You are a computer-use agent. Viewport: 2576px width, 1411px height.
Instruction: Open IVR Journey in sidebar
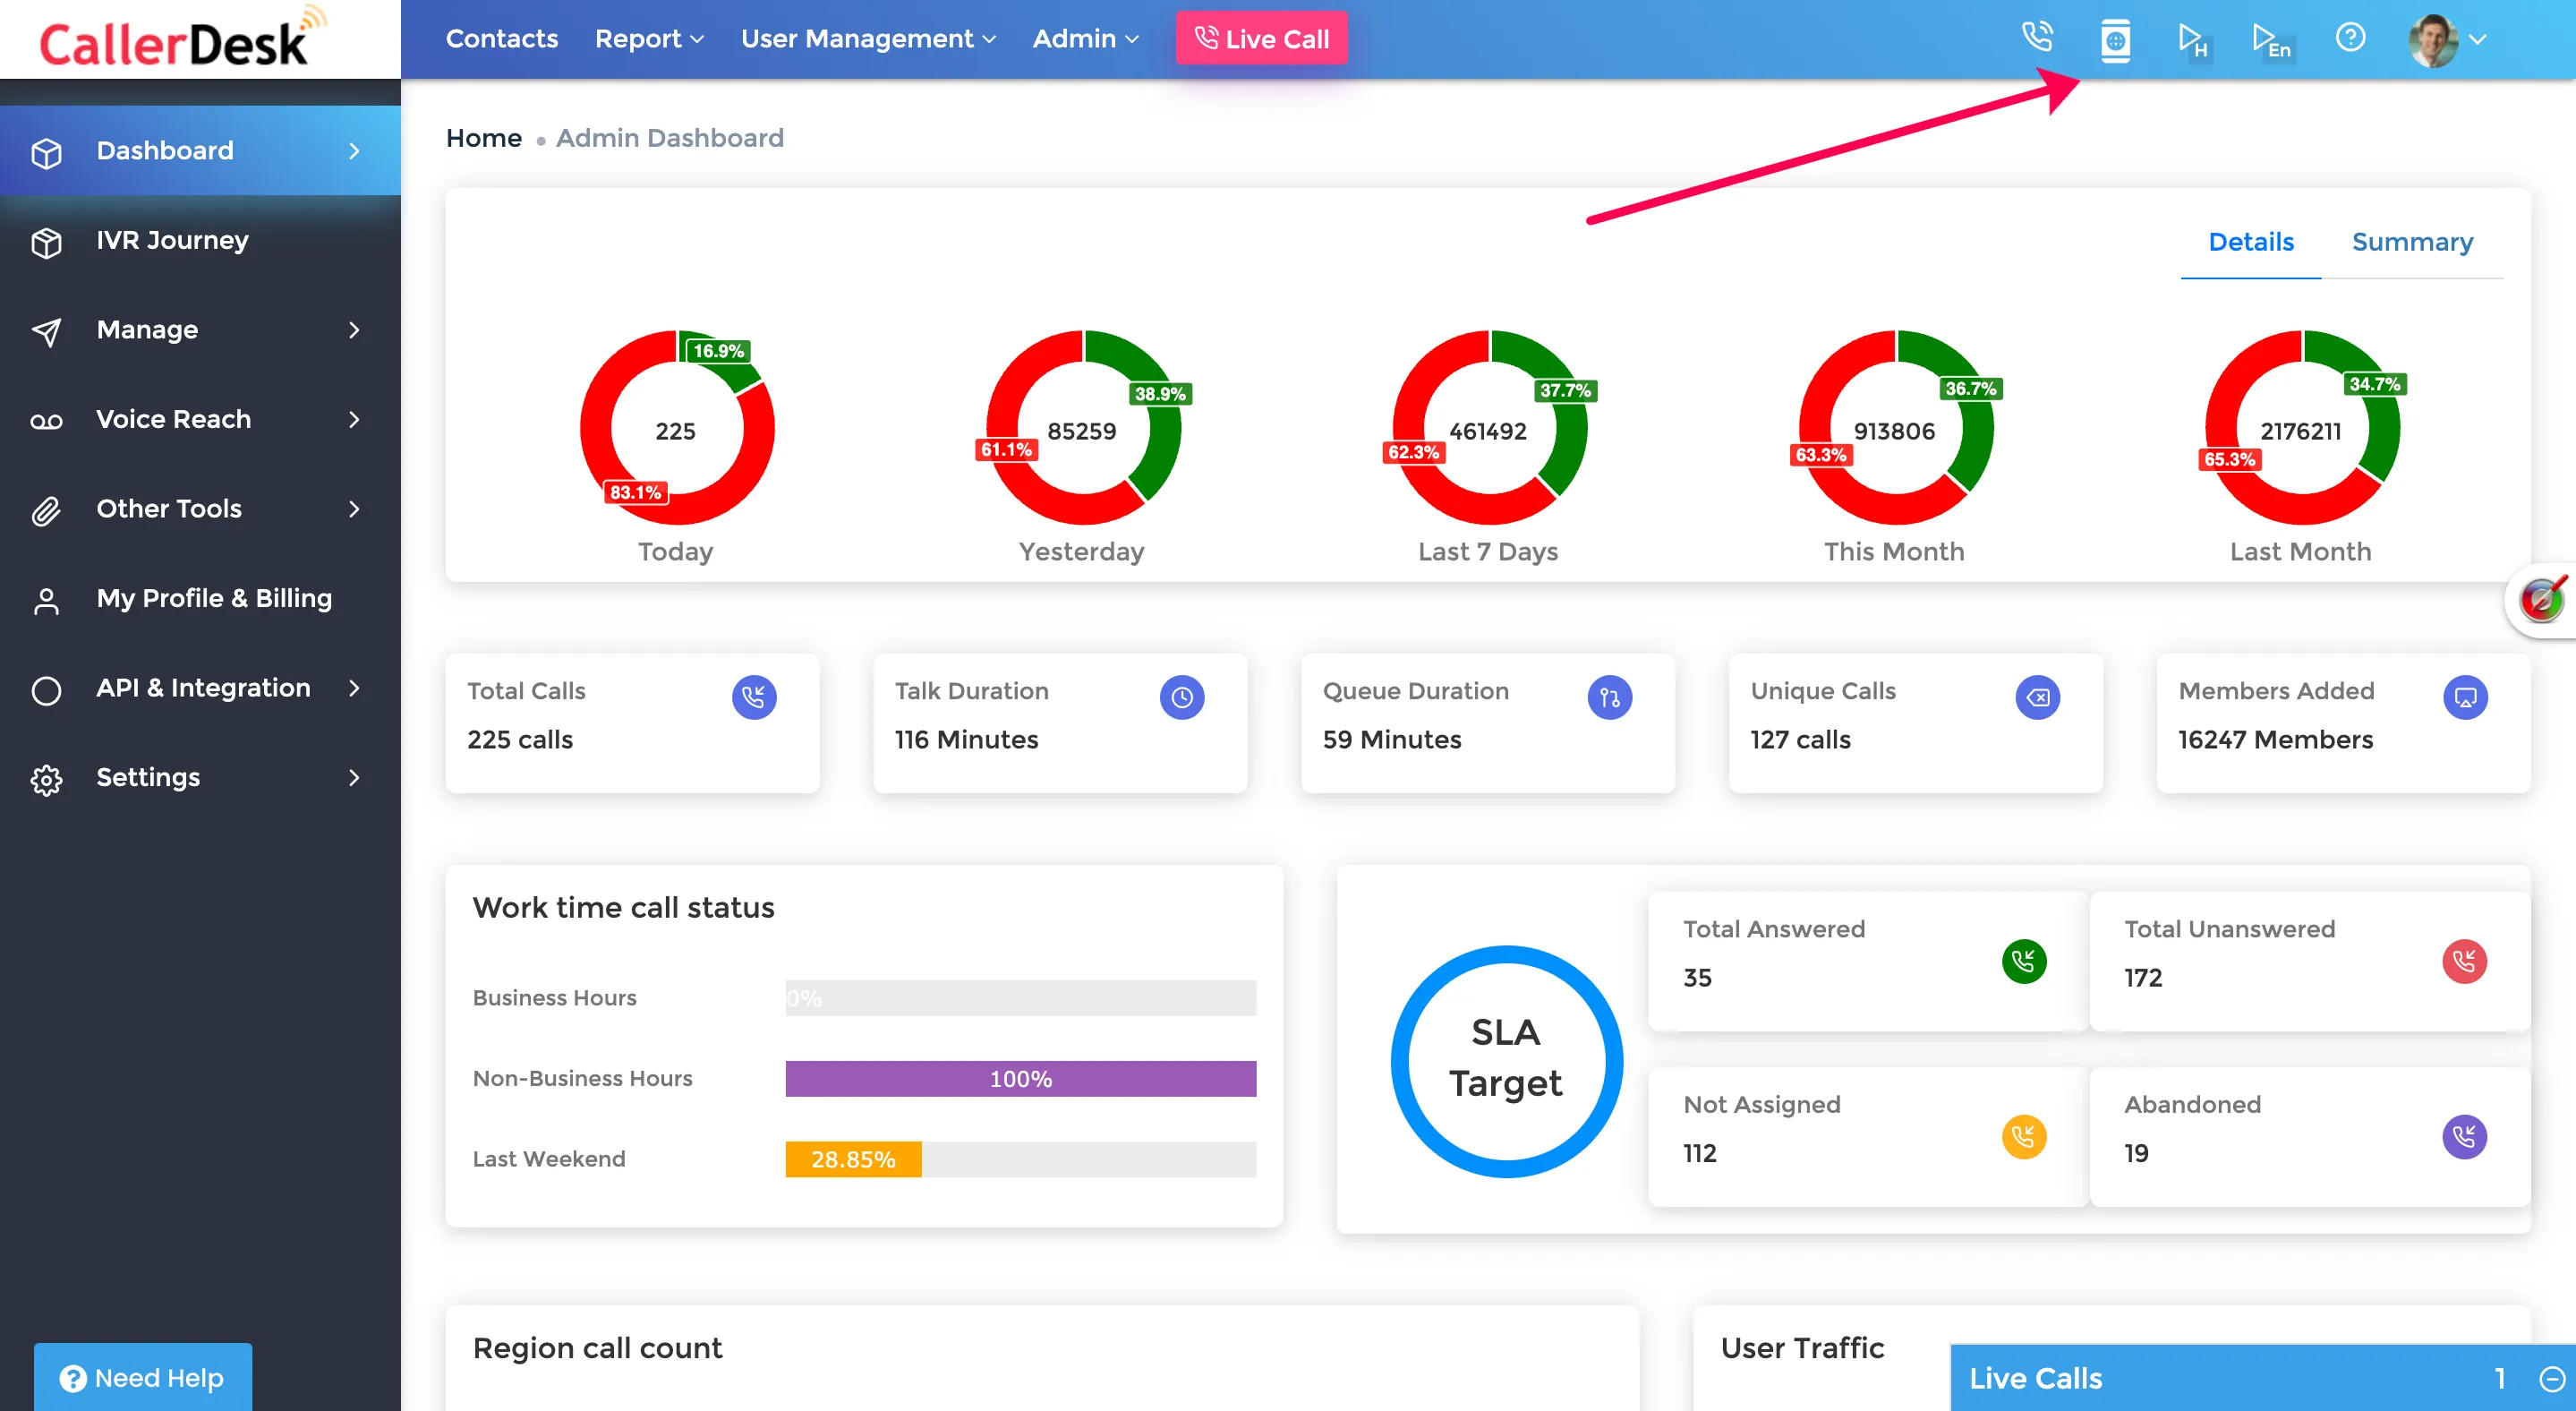200,240
